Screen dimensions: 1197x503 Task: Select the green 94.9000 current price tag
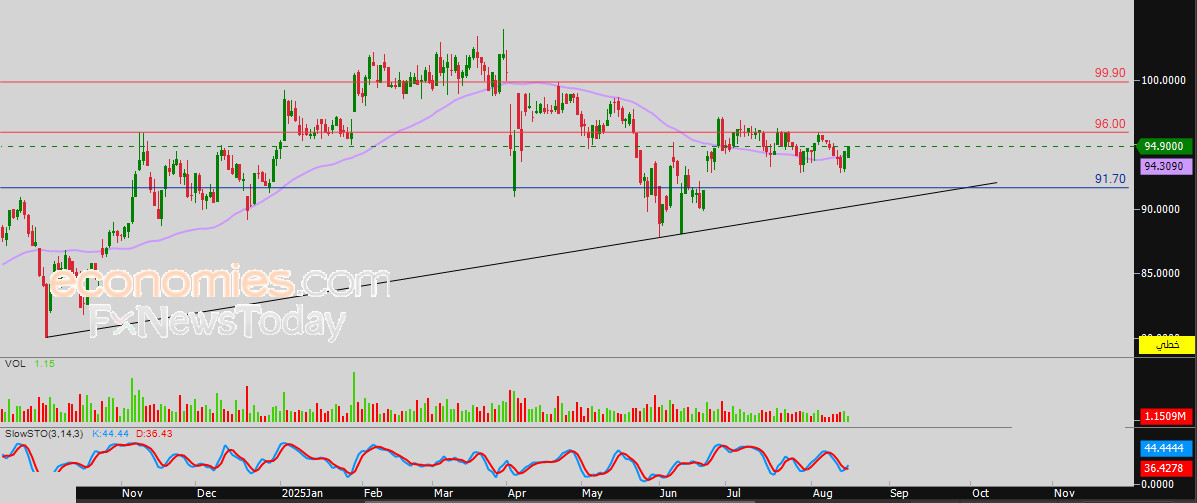tap(1166, 146)
